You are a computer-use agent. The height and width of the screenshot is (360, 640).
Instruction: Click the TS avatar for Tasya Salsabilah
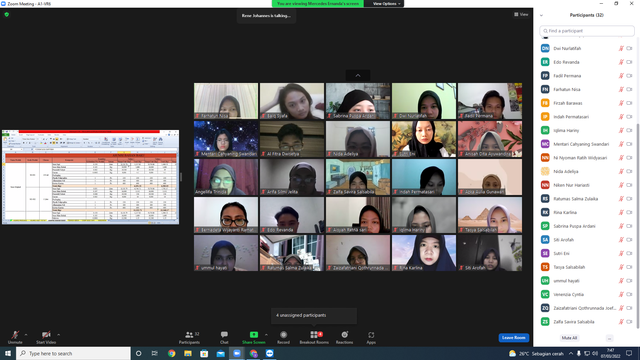(x=545, y=267)
